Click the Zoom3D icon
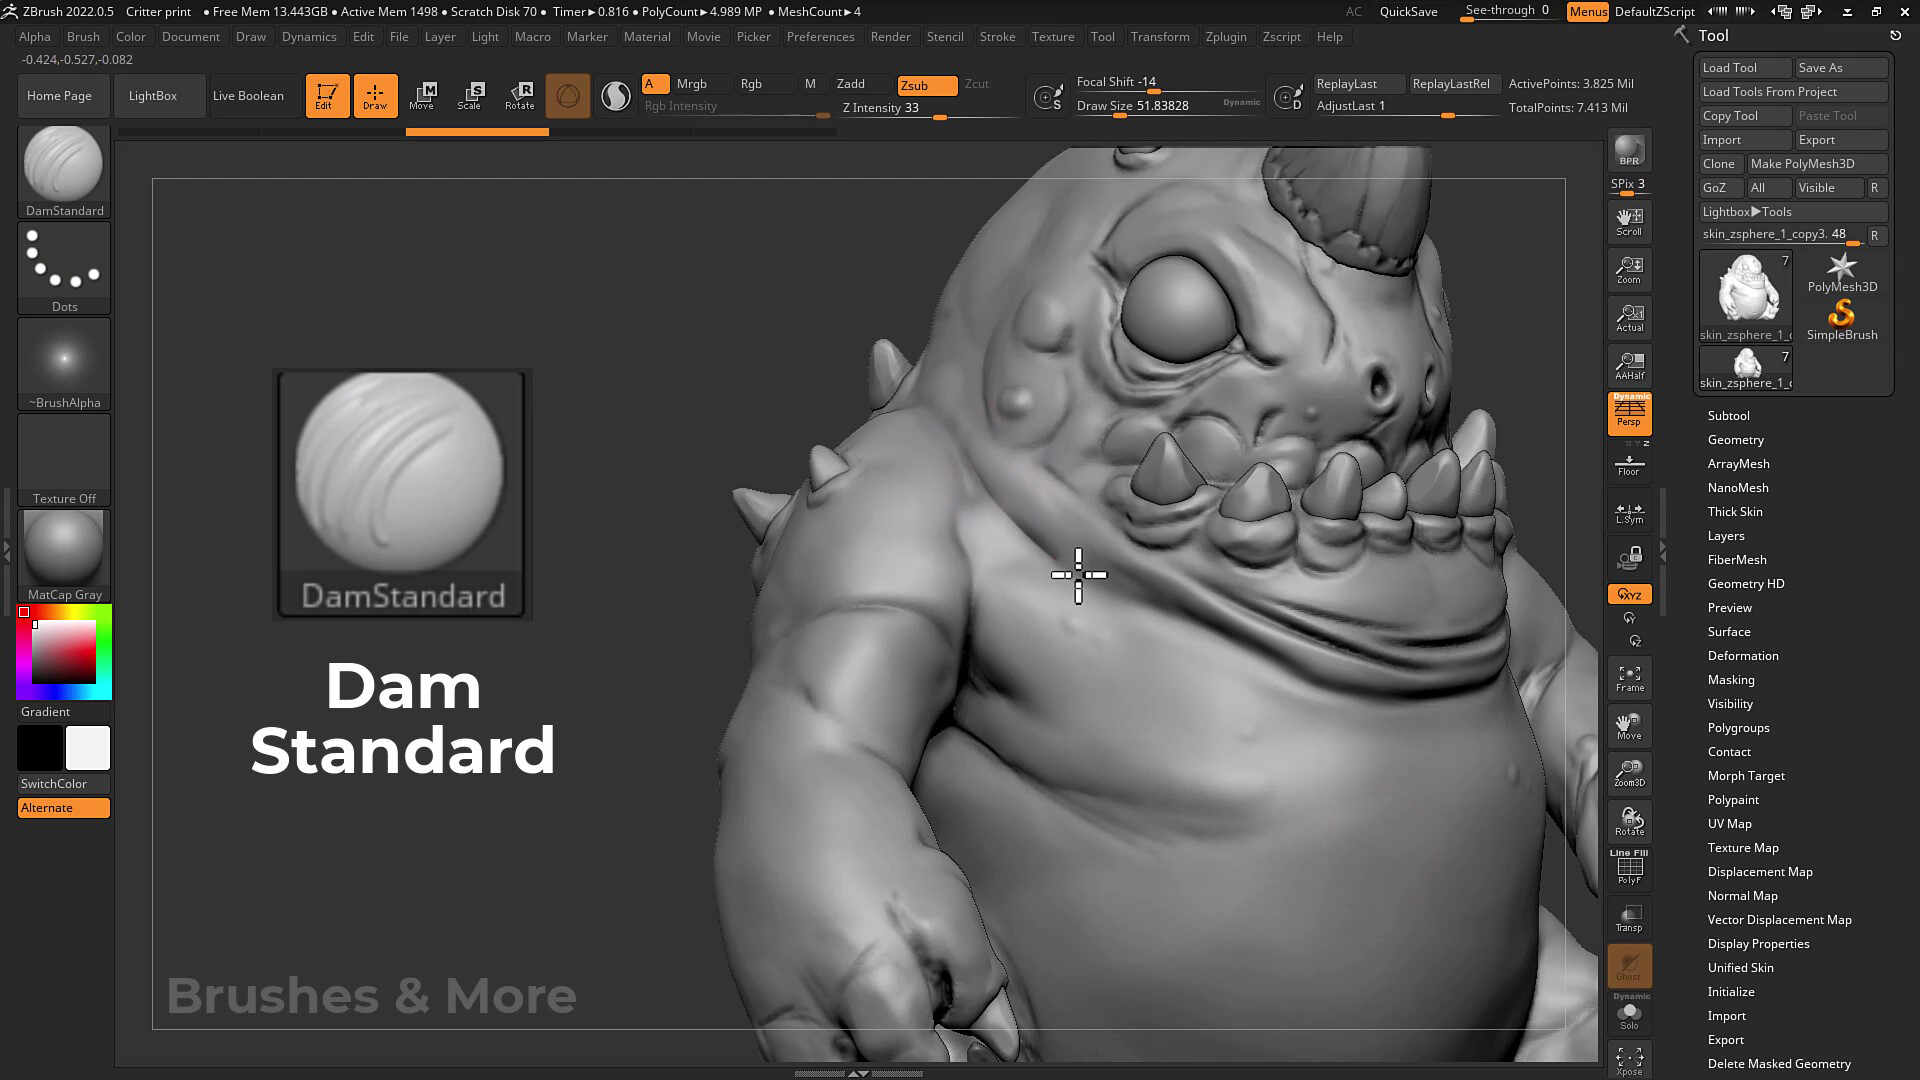Viewport: 1920px width, 1080px height. click(x=1629, y=773)
